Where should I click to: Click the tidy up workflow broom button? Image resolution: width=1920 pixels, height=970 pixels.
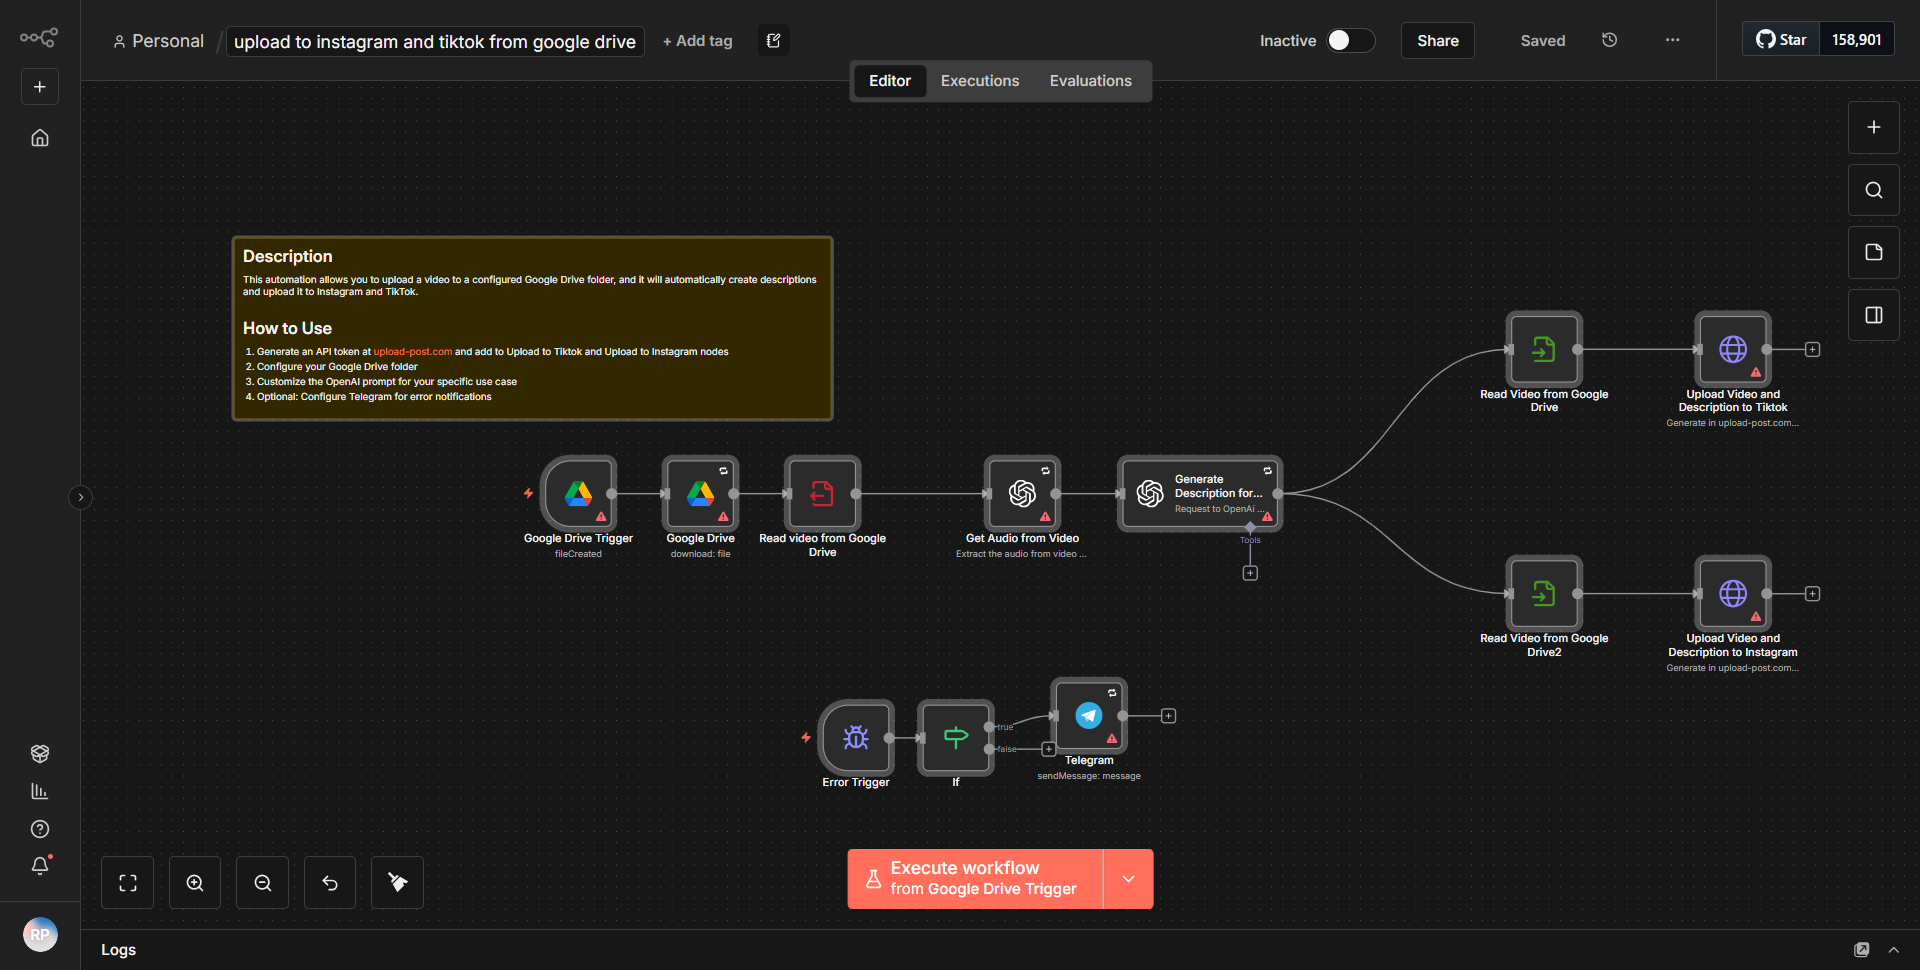[x=397, y=883]
